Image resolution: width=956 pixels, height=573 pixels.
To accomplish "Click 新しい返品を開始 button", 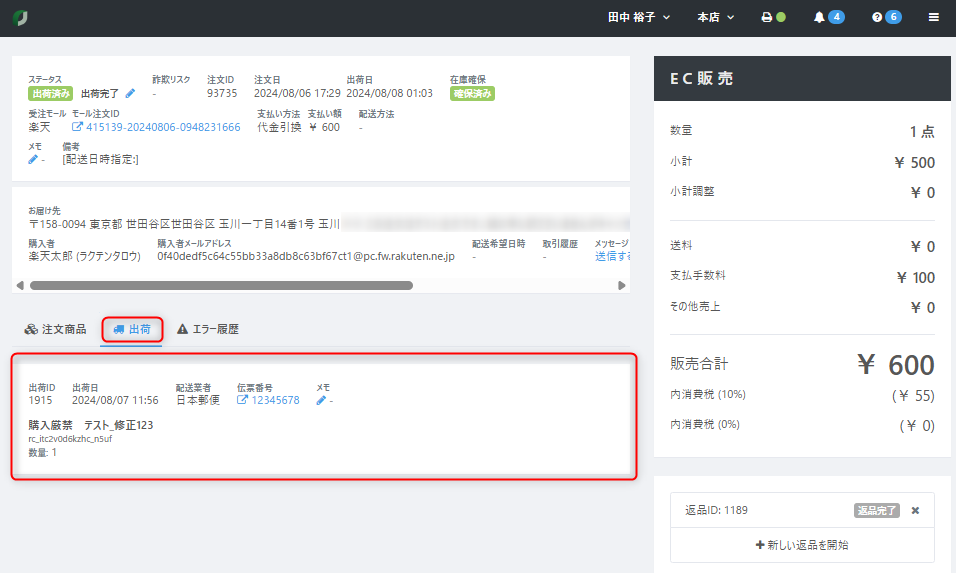I will pos(802,544).
